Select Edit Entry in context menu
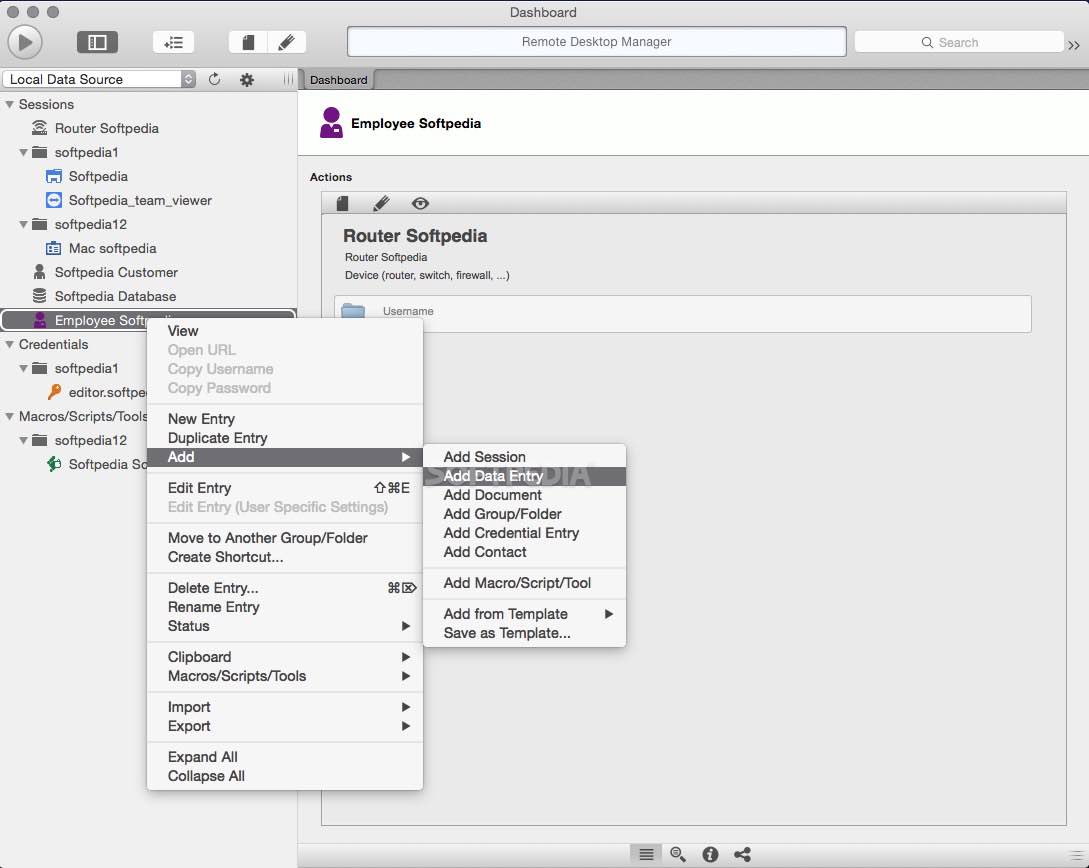This screenshot has height=868, width=1089. click(x=285, y=488)
